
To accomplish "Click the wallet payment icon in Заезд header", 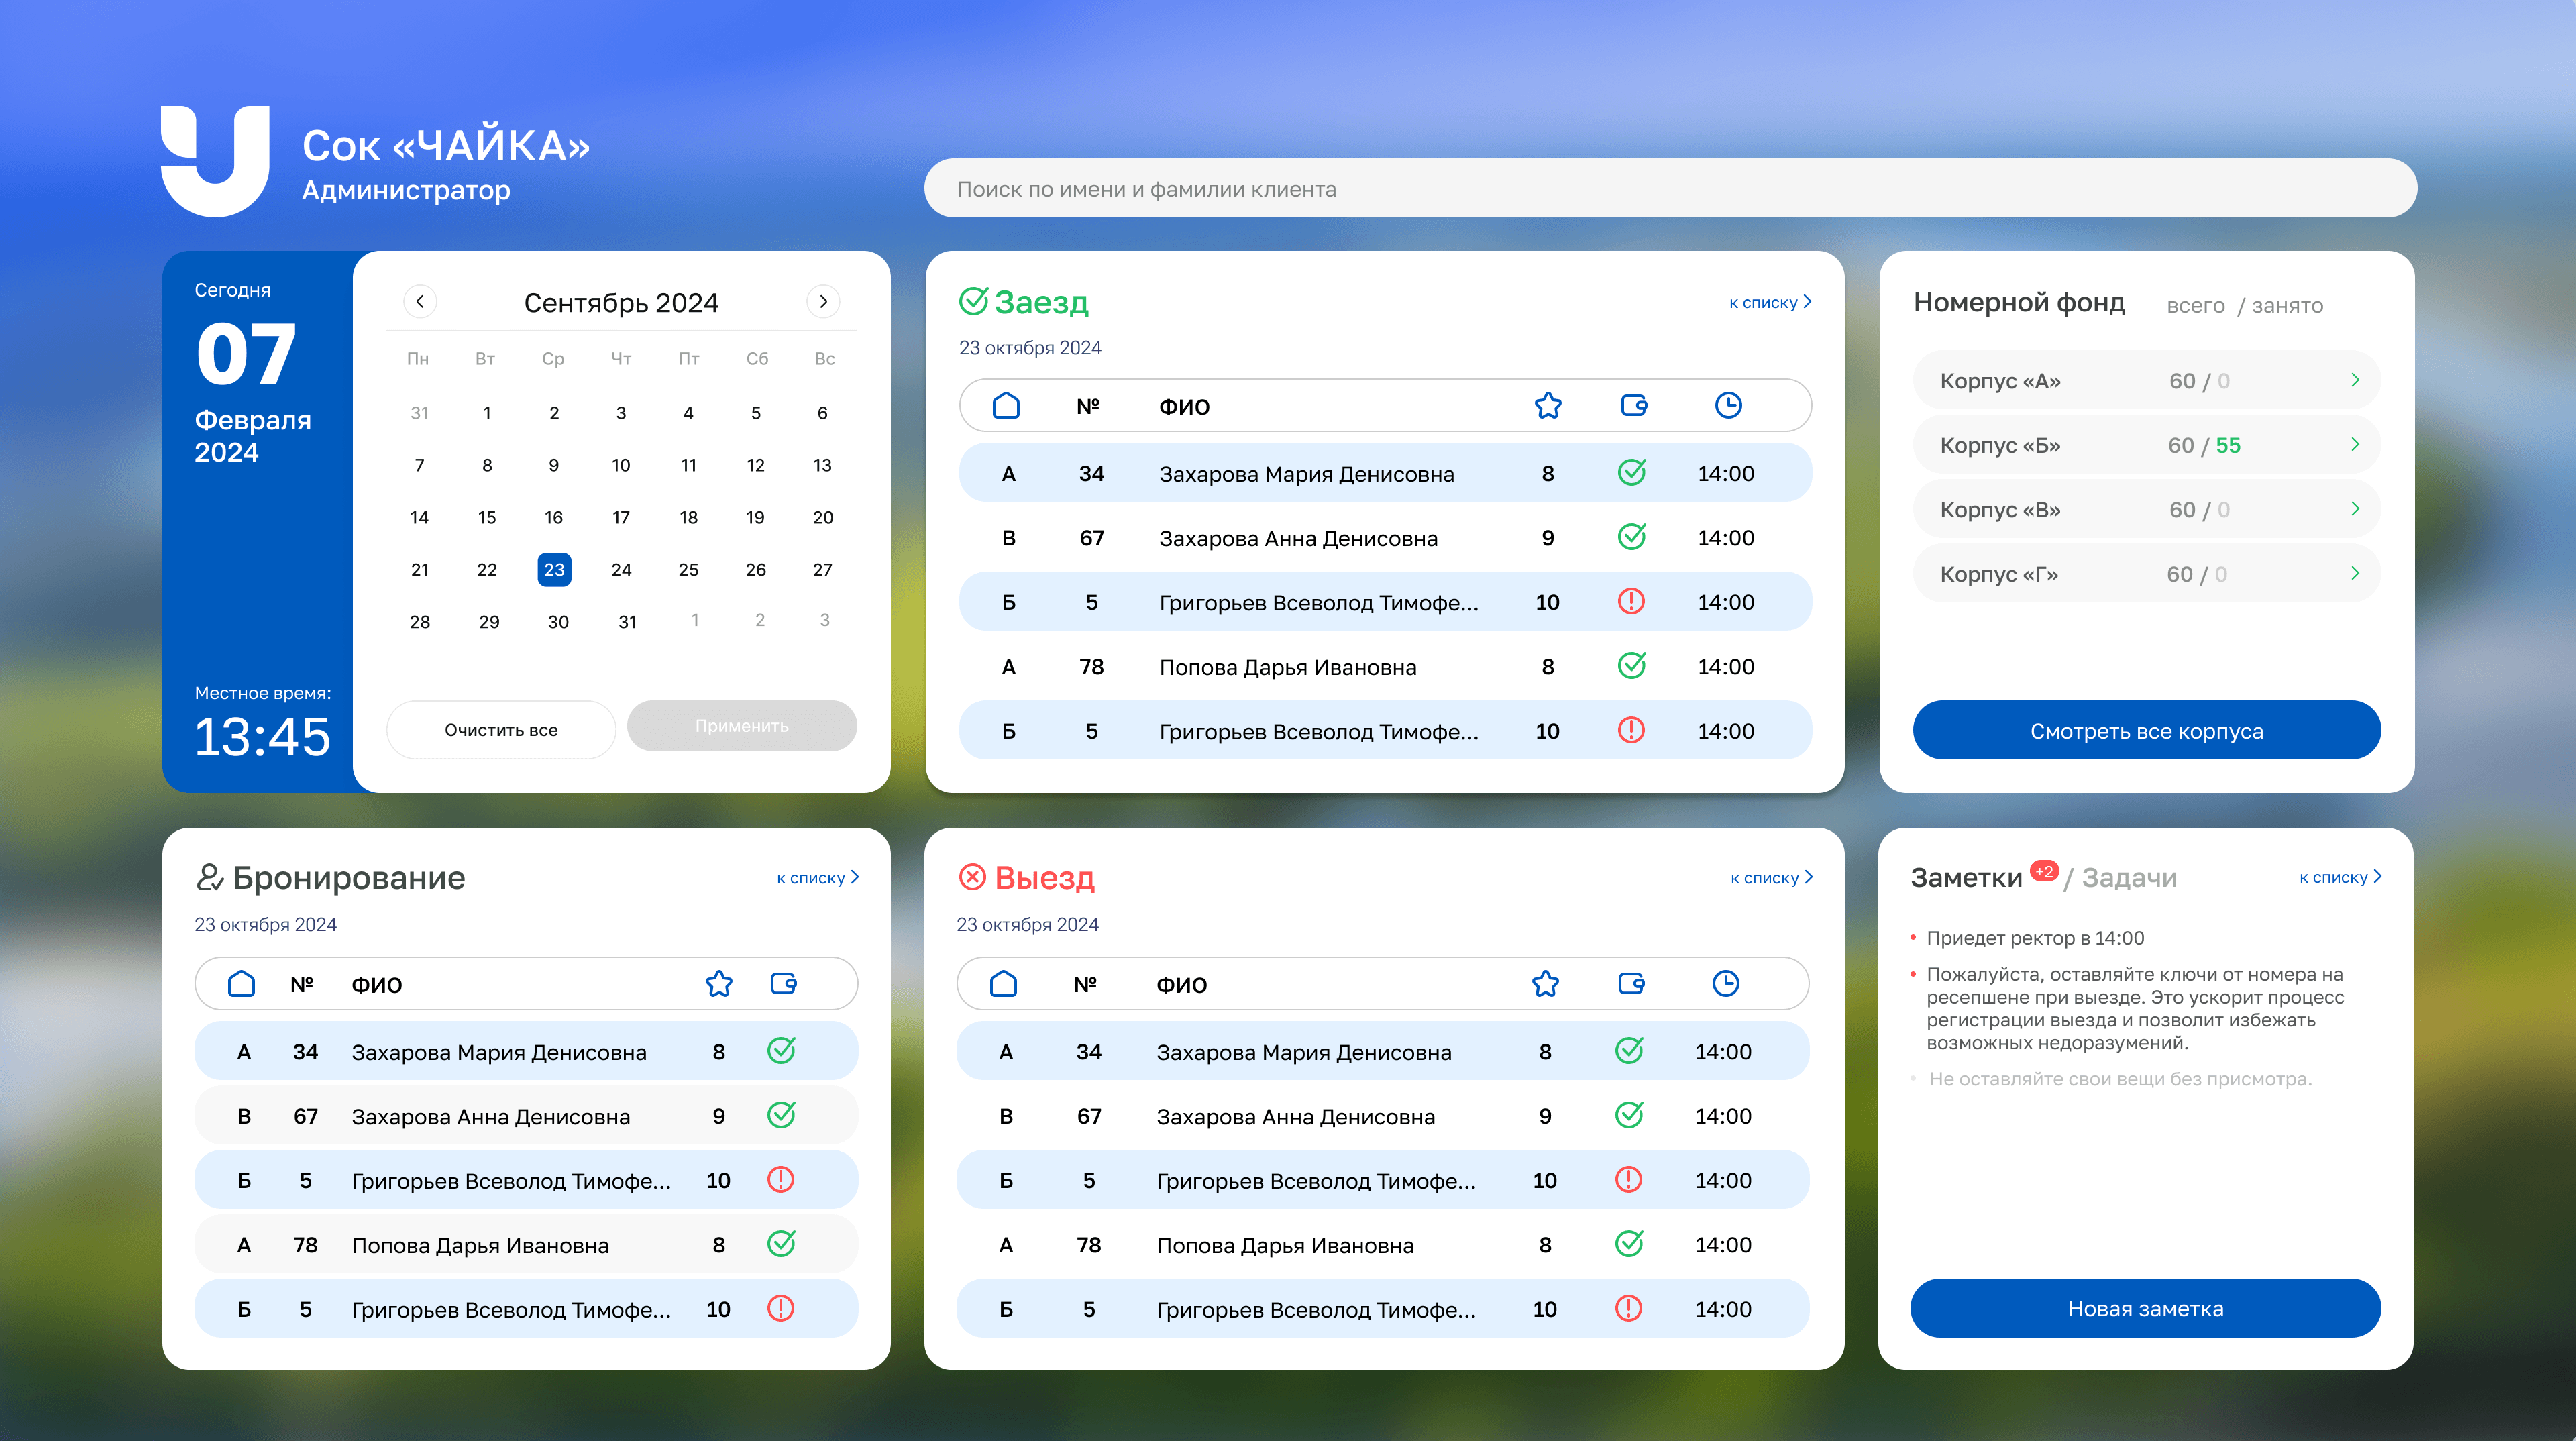I will pos(1633,405).
